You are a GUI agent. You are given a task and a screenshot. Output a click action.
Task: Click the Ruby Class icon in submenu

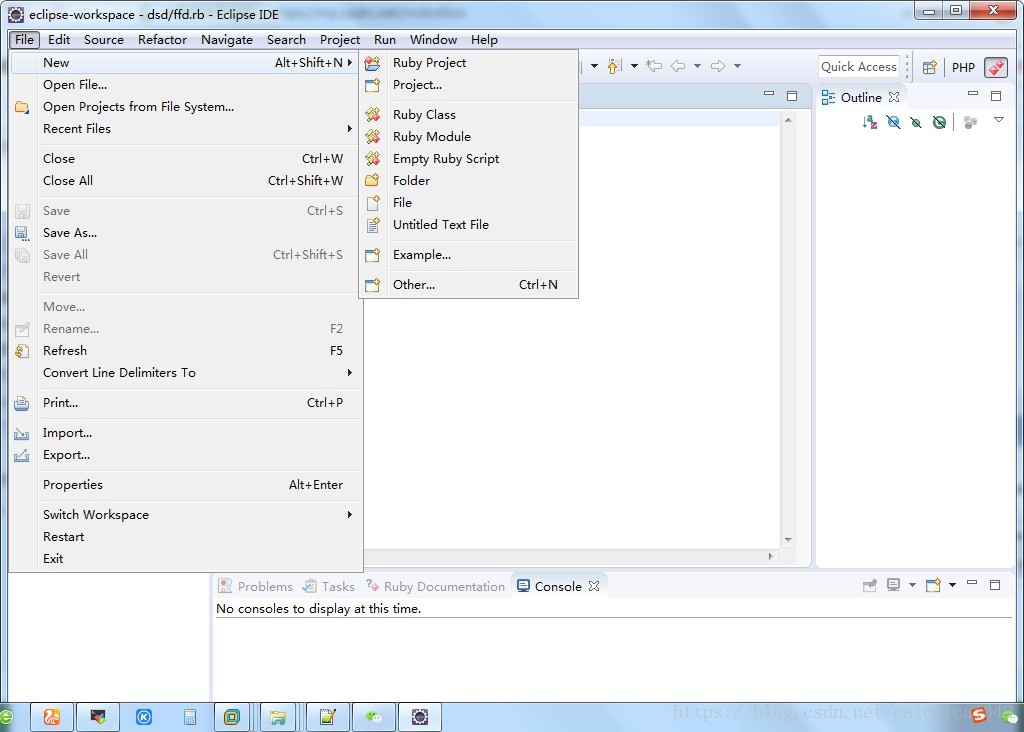[372, 114]
